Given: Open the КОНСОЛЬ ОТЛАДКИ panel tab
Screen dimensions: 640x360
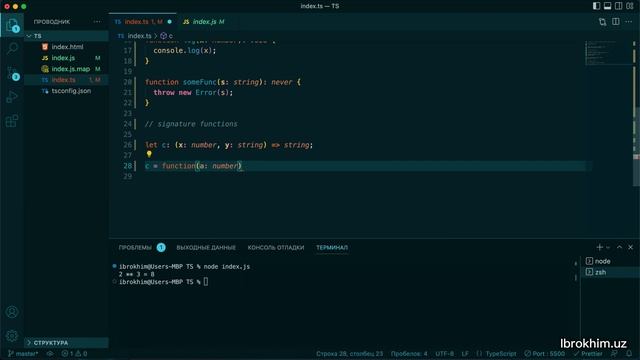Looking at the screenshot, I should [x=276, y=247].
